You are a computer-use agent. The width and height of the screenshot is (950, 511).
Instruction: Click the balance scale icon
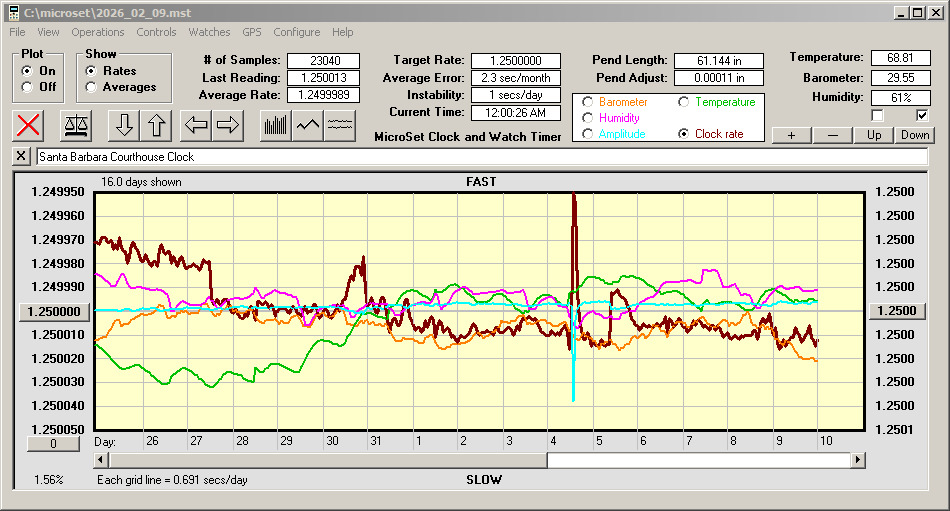click(x=76, y=125)
